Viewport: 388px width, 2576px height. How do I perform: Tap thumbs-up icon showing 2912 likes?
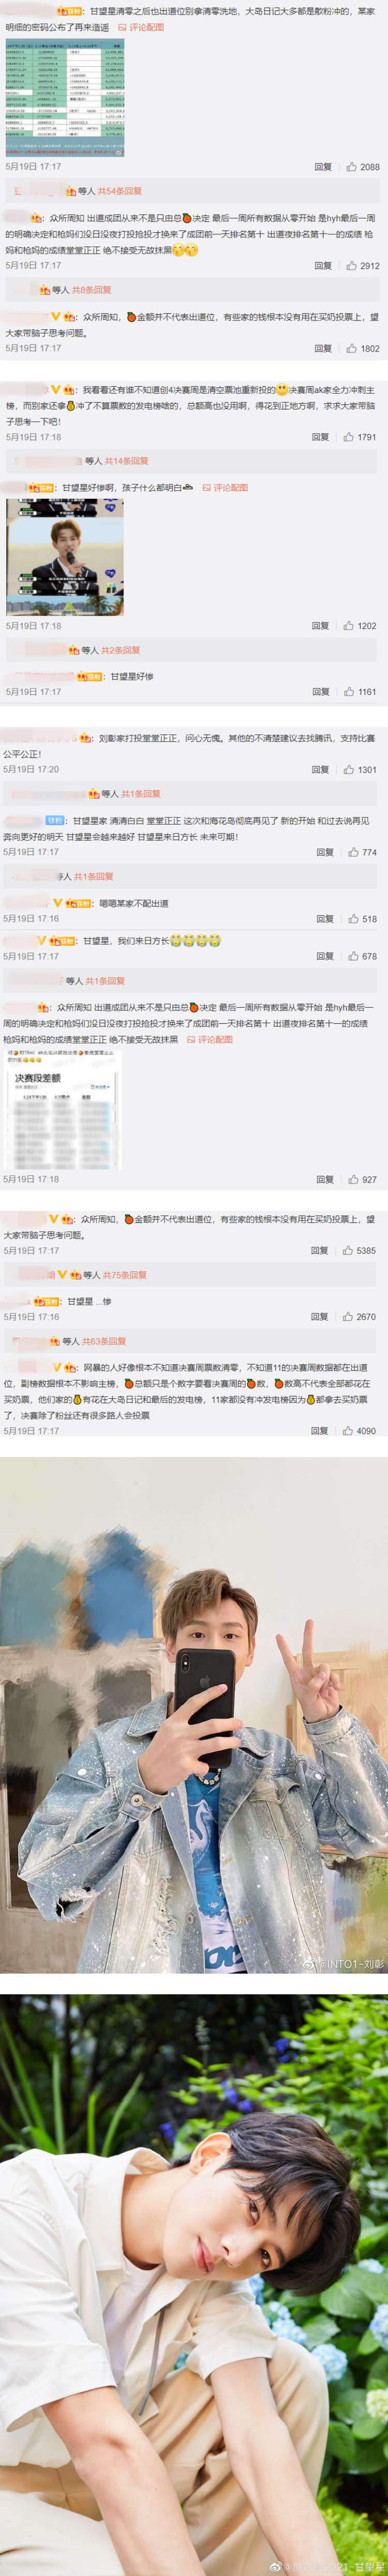352,266
